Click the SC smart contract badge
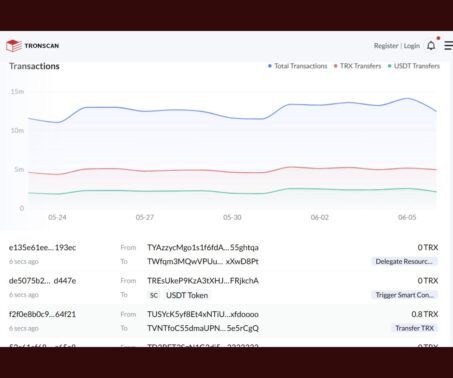Image resolution: width=453 pixels, height=378 pixels. coord(154,295)
